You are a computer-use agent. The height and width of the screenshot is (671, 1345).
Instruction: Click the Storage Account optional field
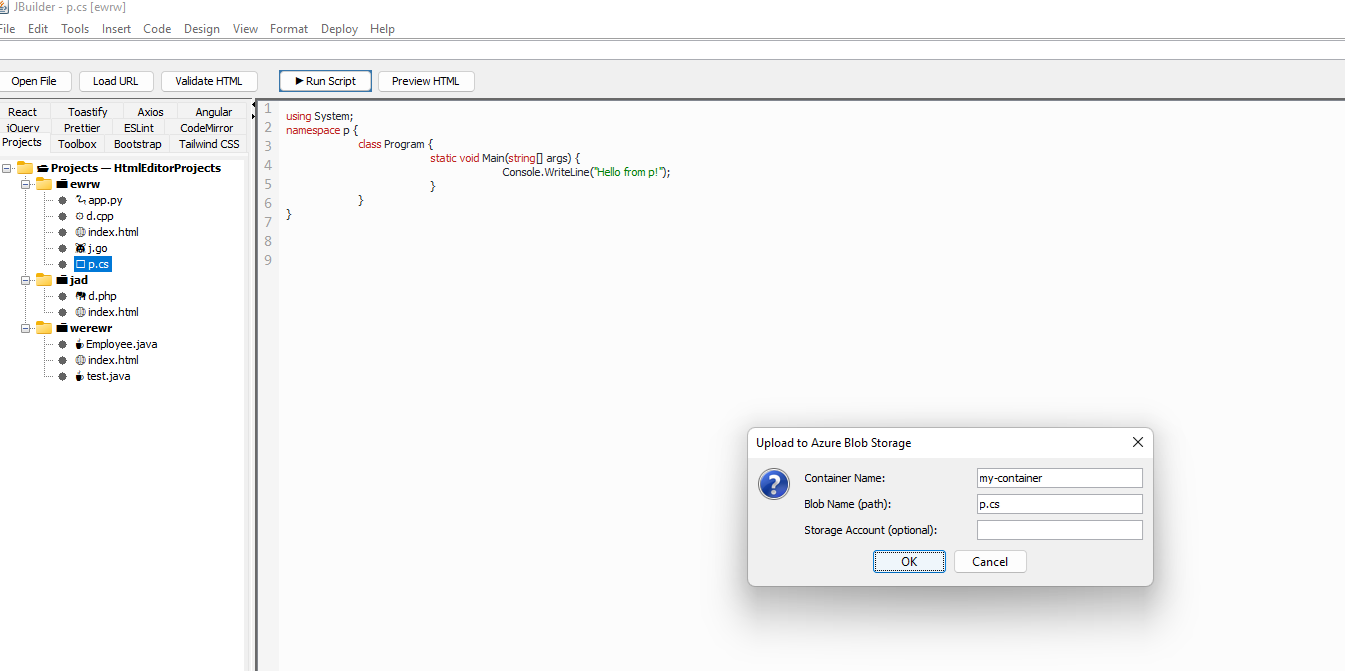click(x=1059, y=530)
